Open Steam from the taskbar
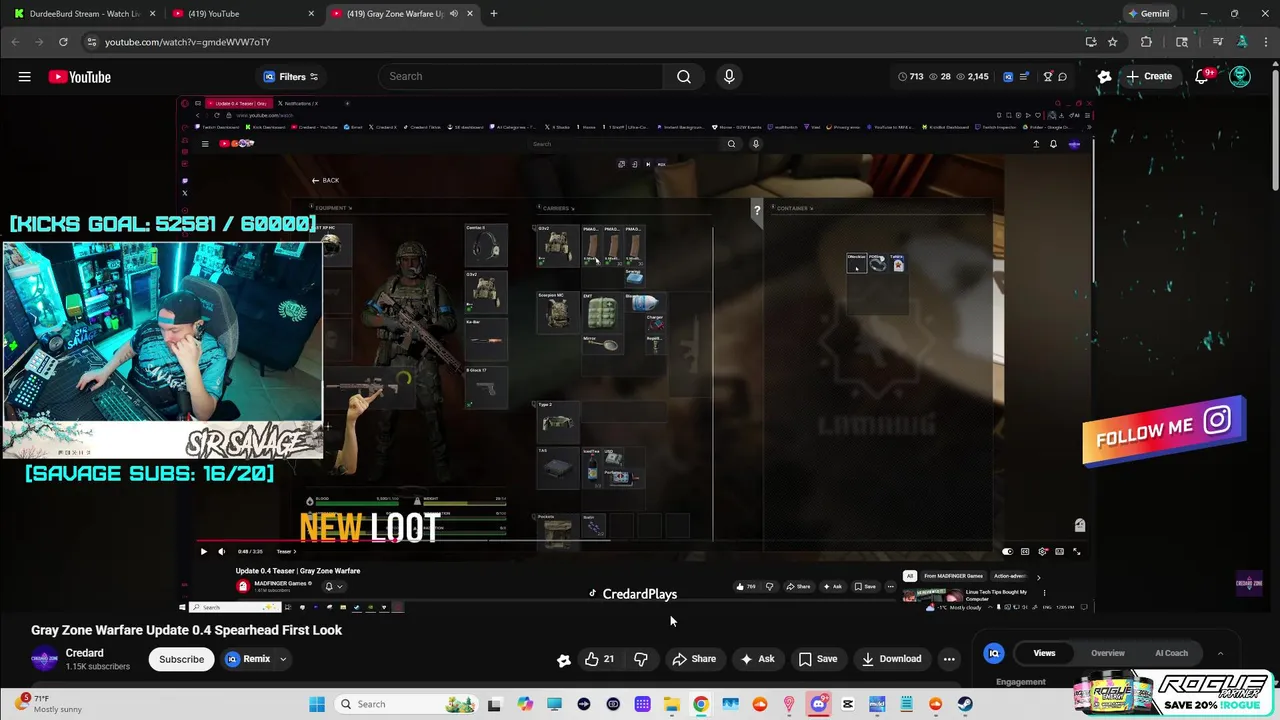1280x720 pixels. pos(965,704)
